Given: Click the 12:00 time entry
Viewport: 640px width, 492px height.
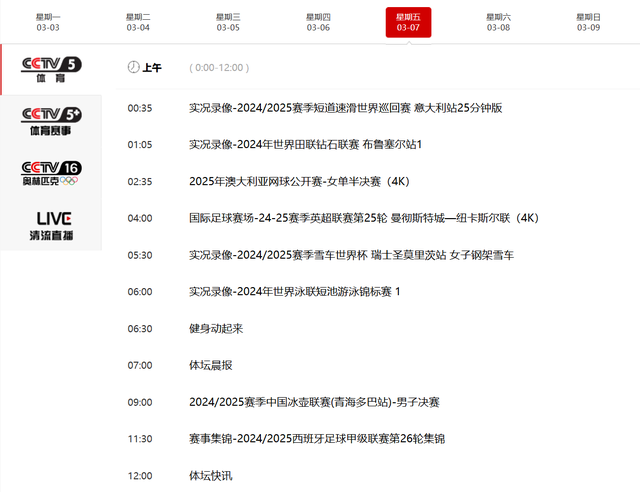Looking at the screenshot, I should click(140, 476).
